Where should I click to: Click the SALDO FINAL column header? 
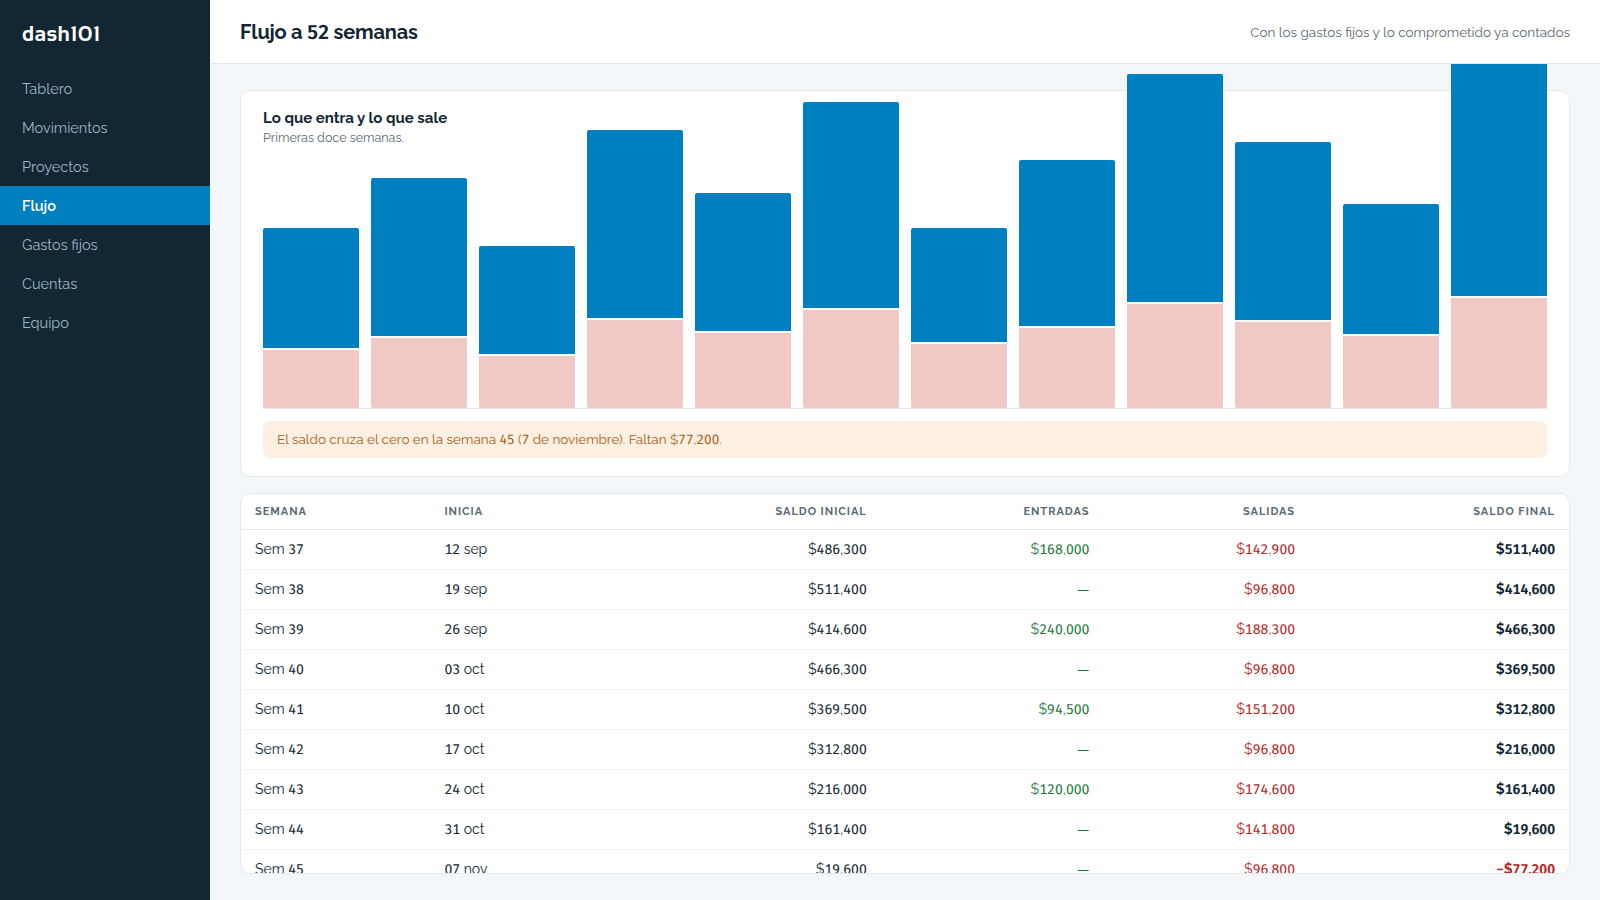1513,511
